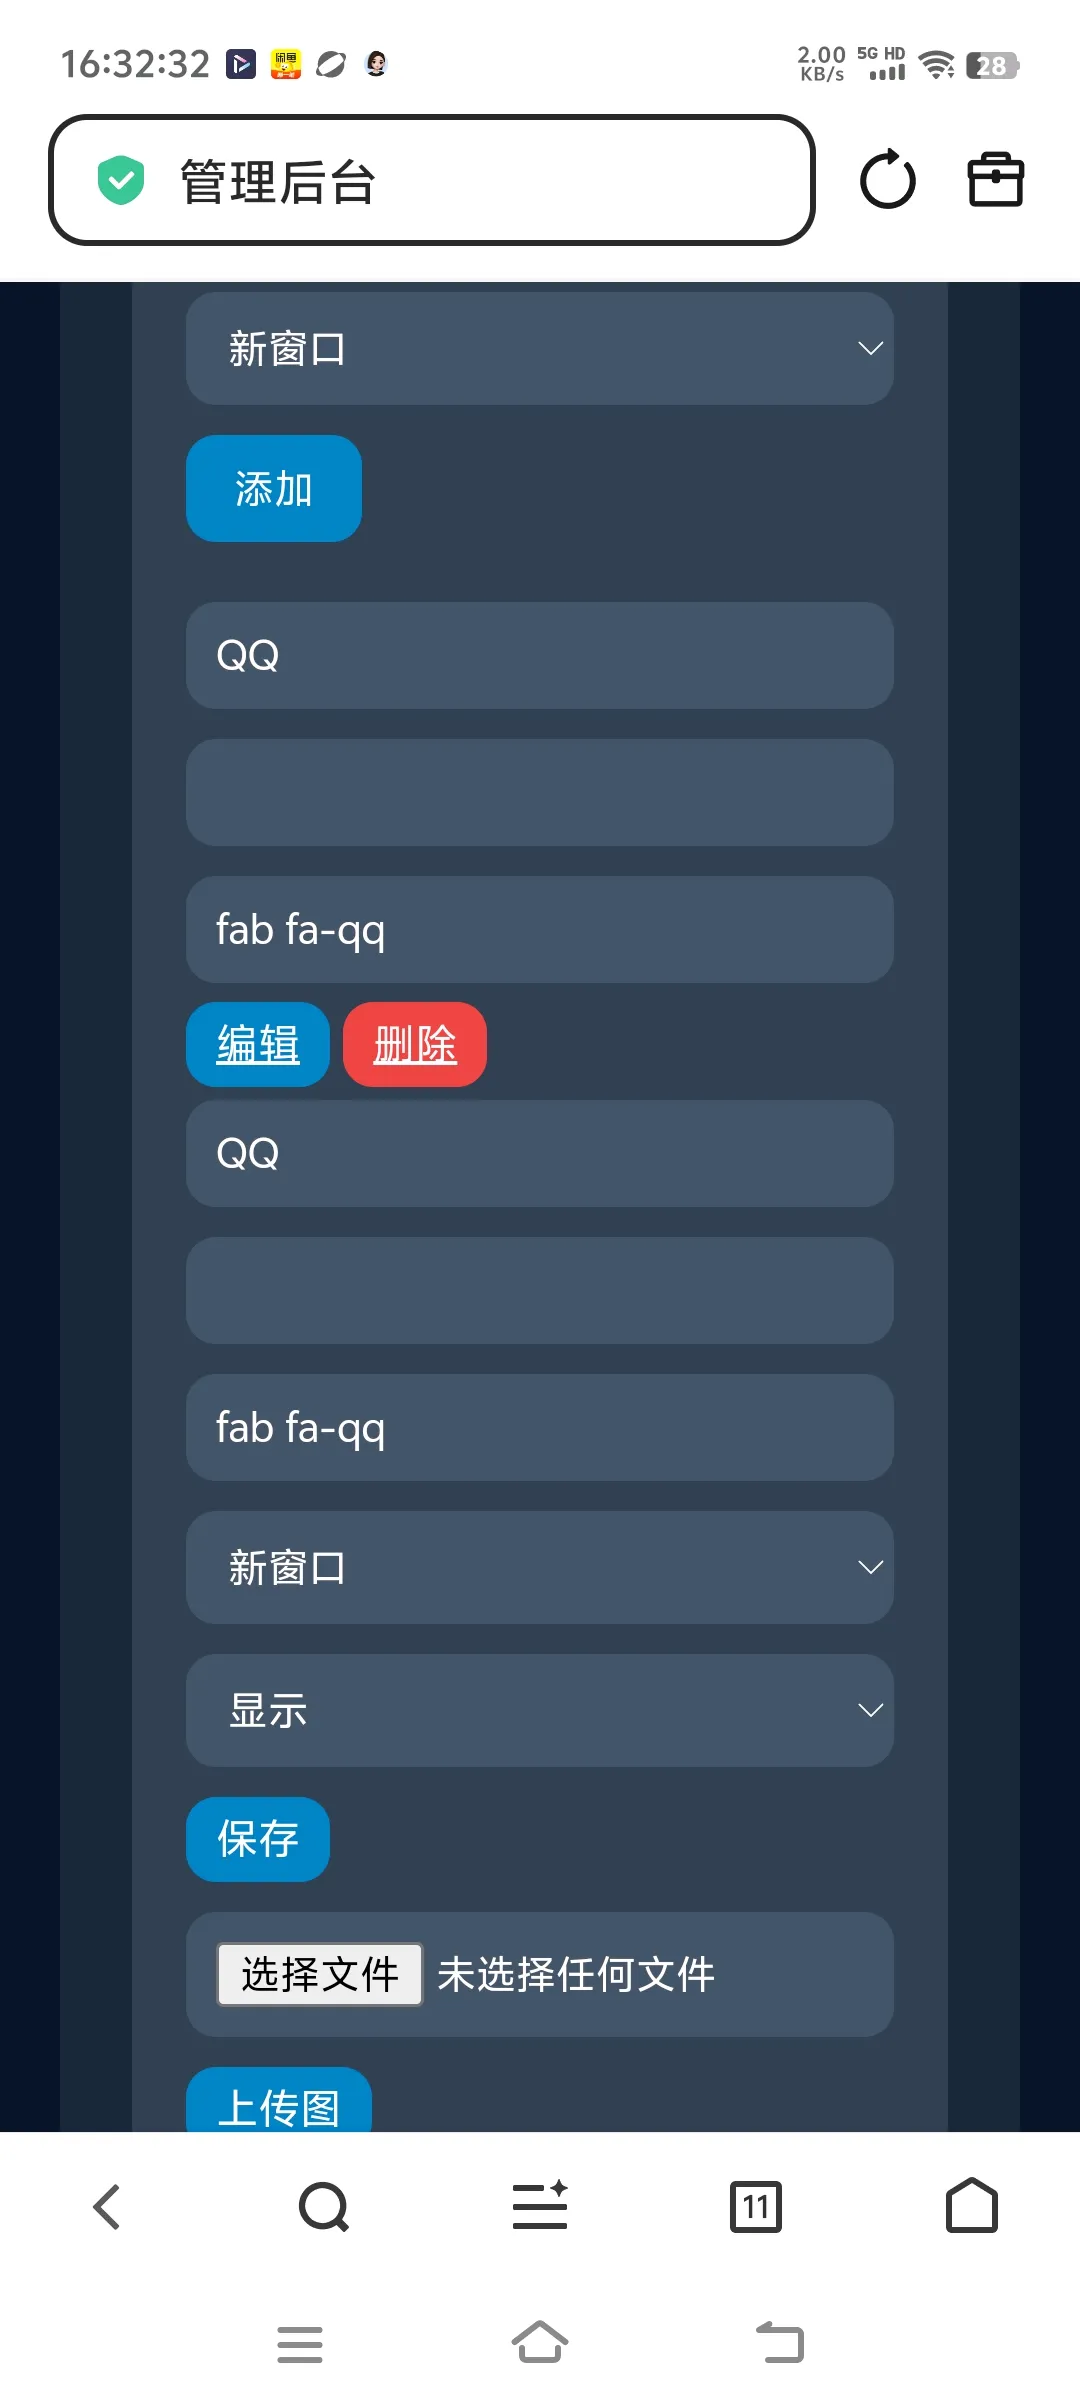This screenshot has width=1080, height=2408.
Task: Open the Android recent apps button
Action: [299, 2344]
